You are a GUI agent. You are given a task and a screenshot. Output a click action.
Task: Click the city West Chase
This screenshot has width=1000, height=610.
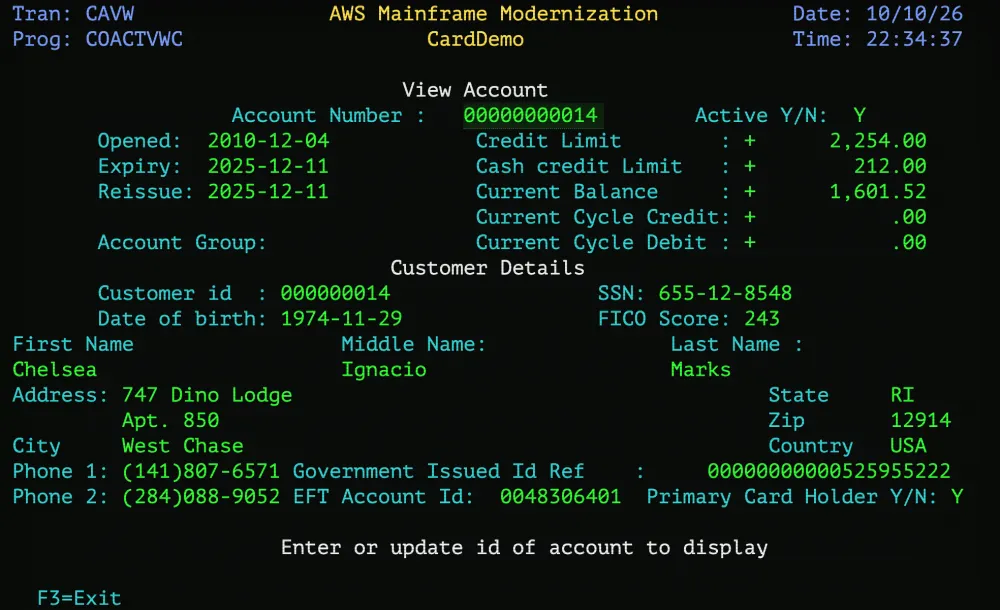182,445
